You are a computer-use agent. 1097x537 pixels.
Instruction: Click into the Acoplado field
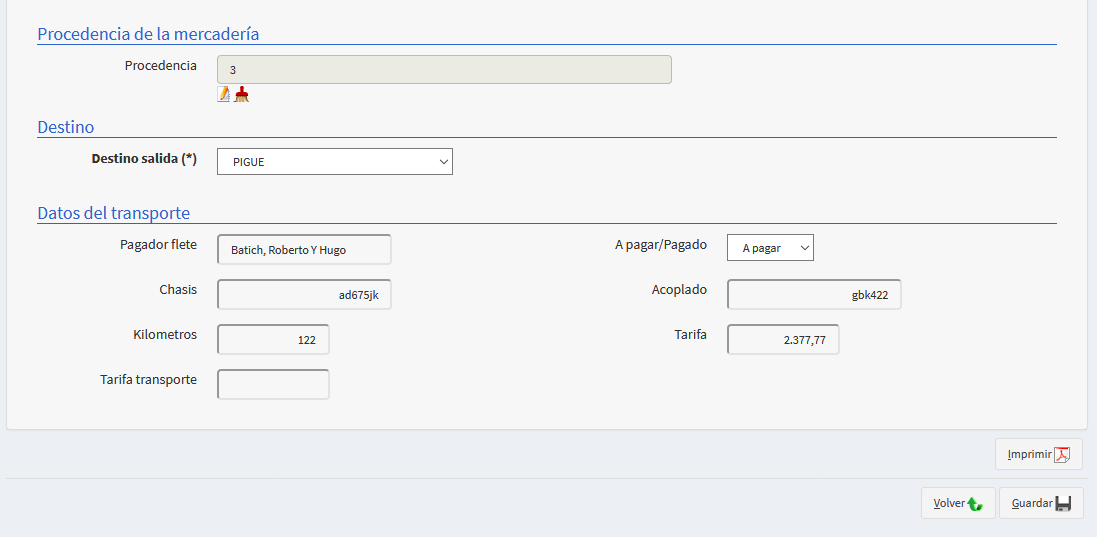(x=814, y=295)
